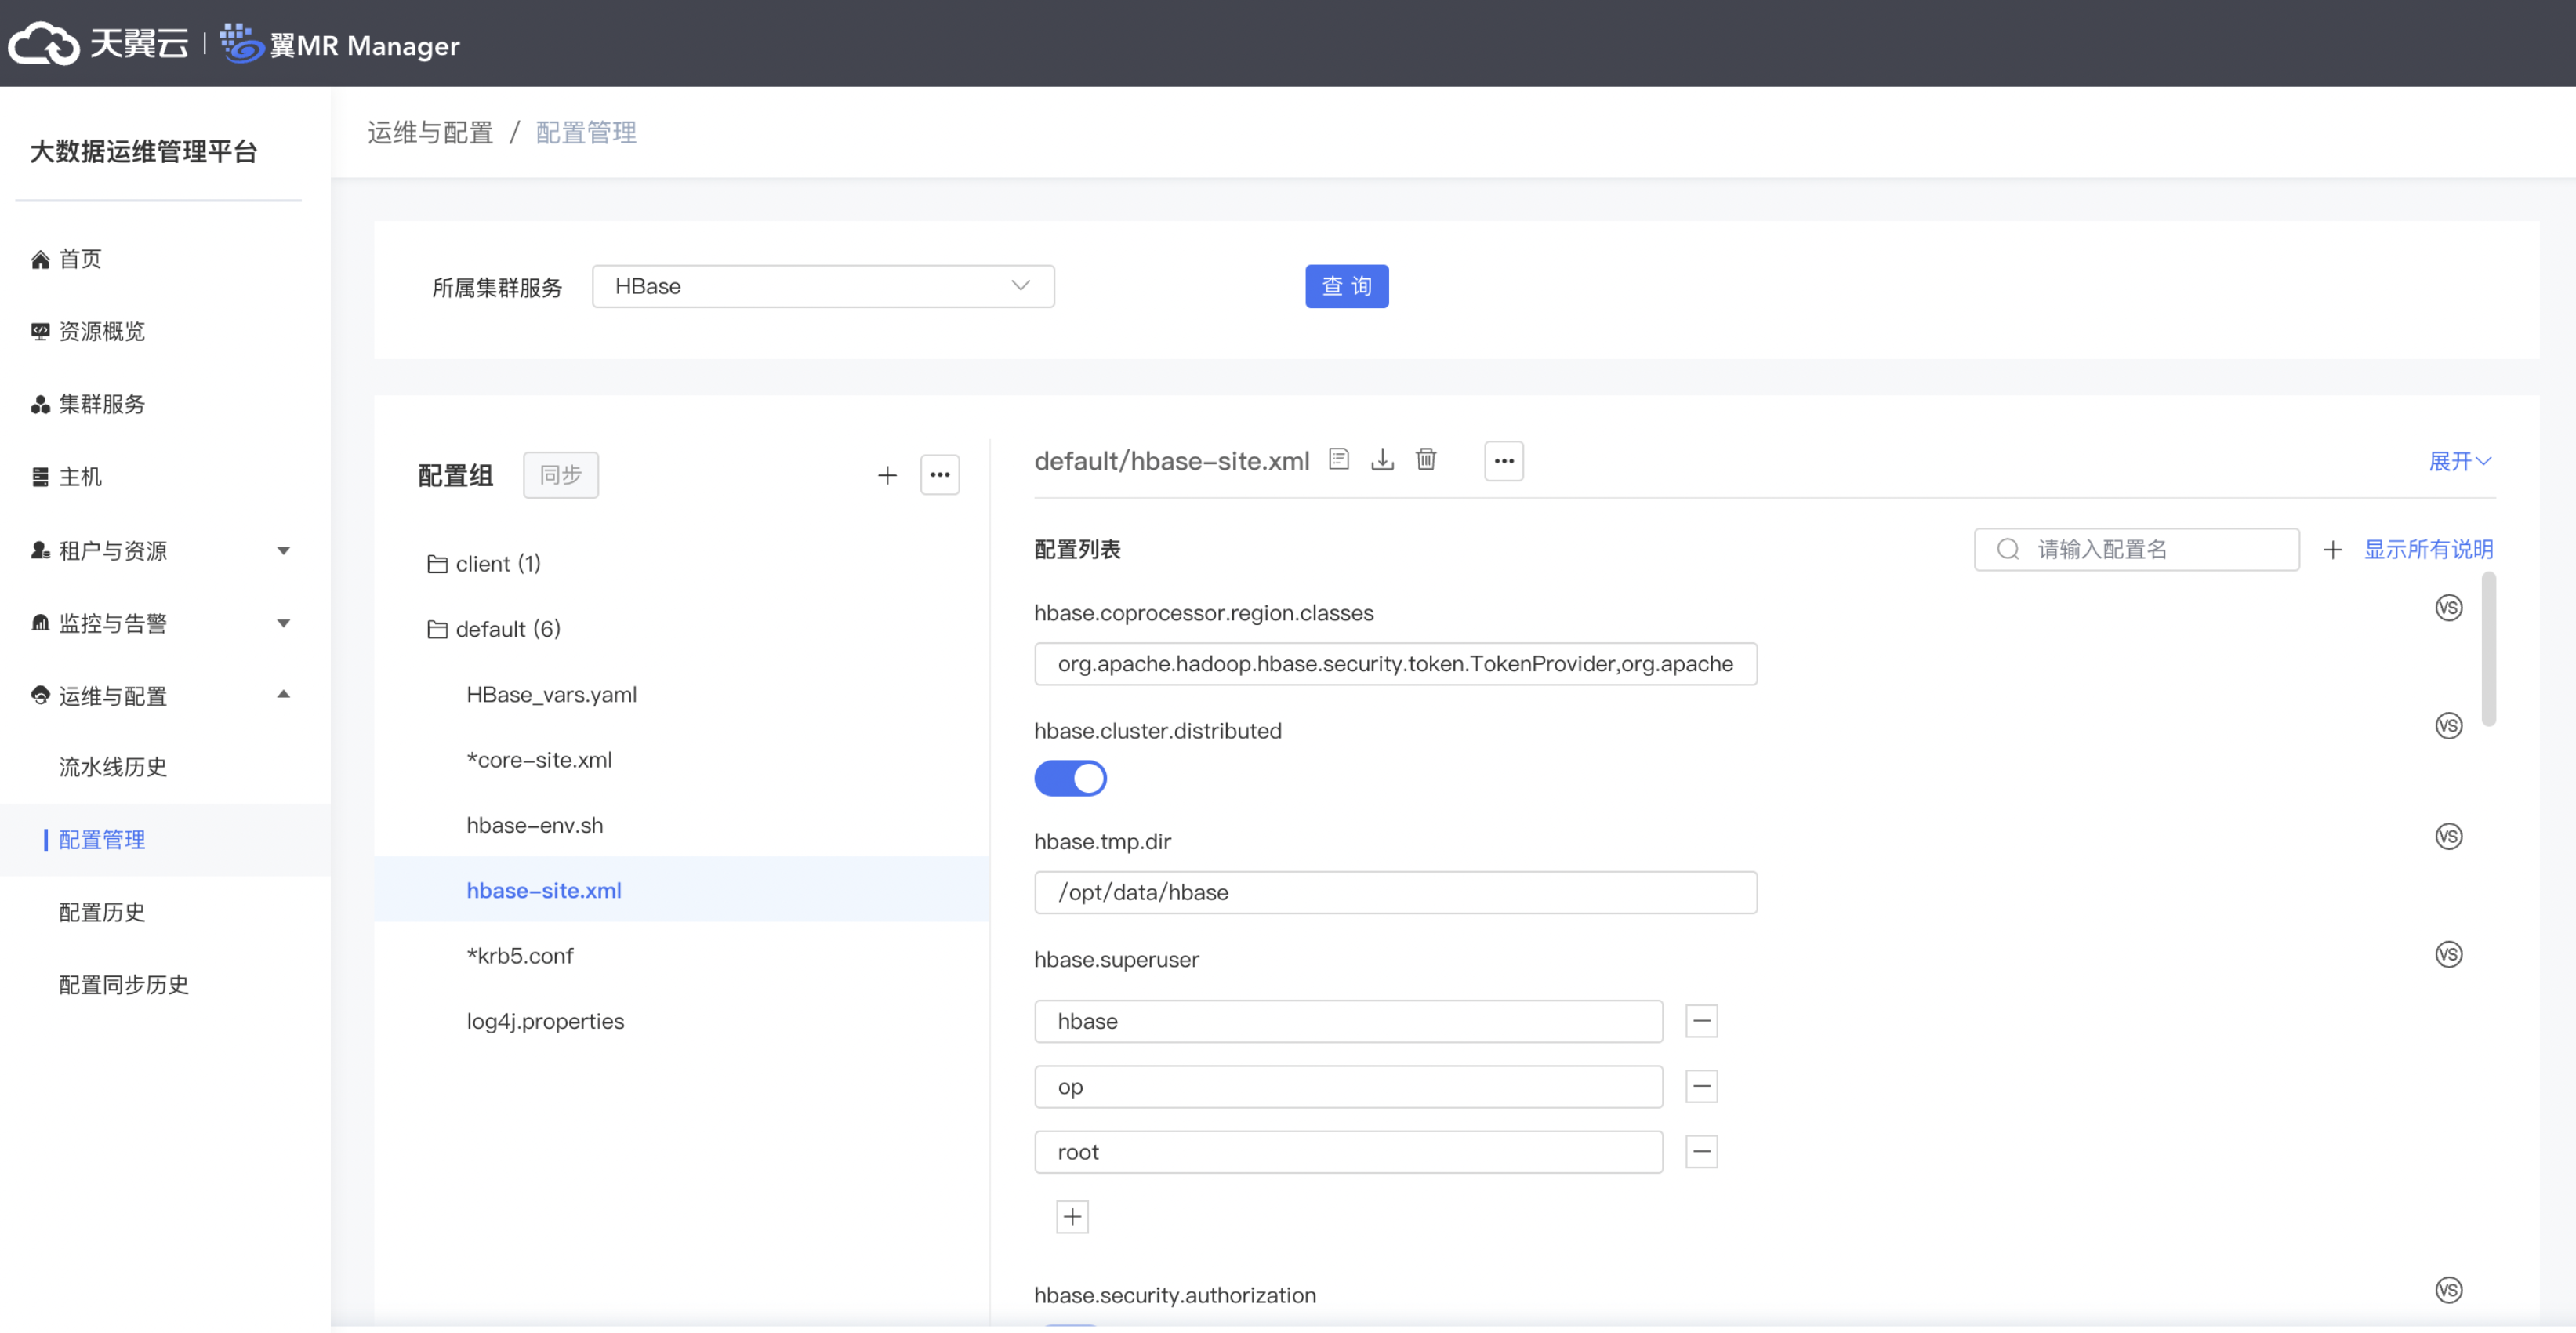2576x1333 pixels.
Task: Click the config list vertical scrollbar
Action: pos(2488,648)
